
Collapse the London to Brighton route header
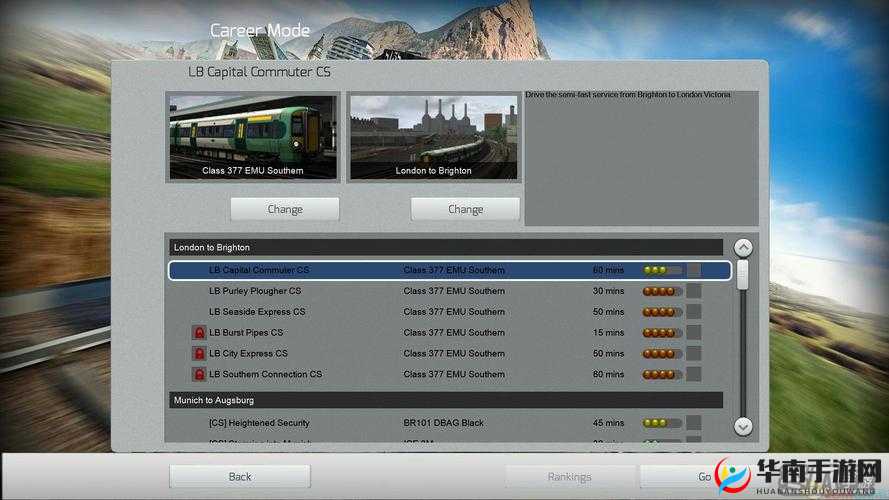(x=445, y=247)
